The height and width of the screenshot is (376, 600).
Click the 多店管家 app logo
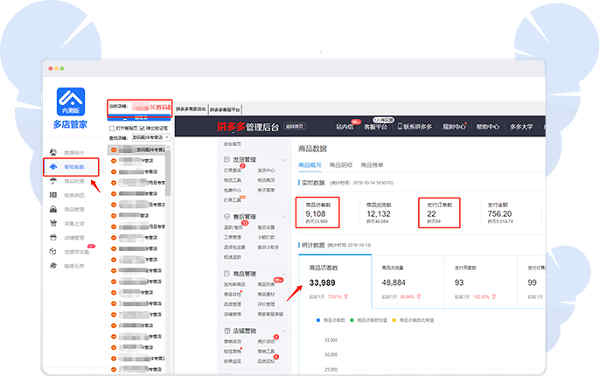coord(71,102)
